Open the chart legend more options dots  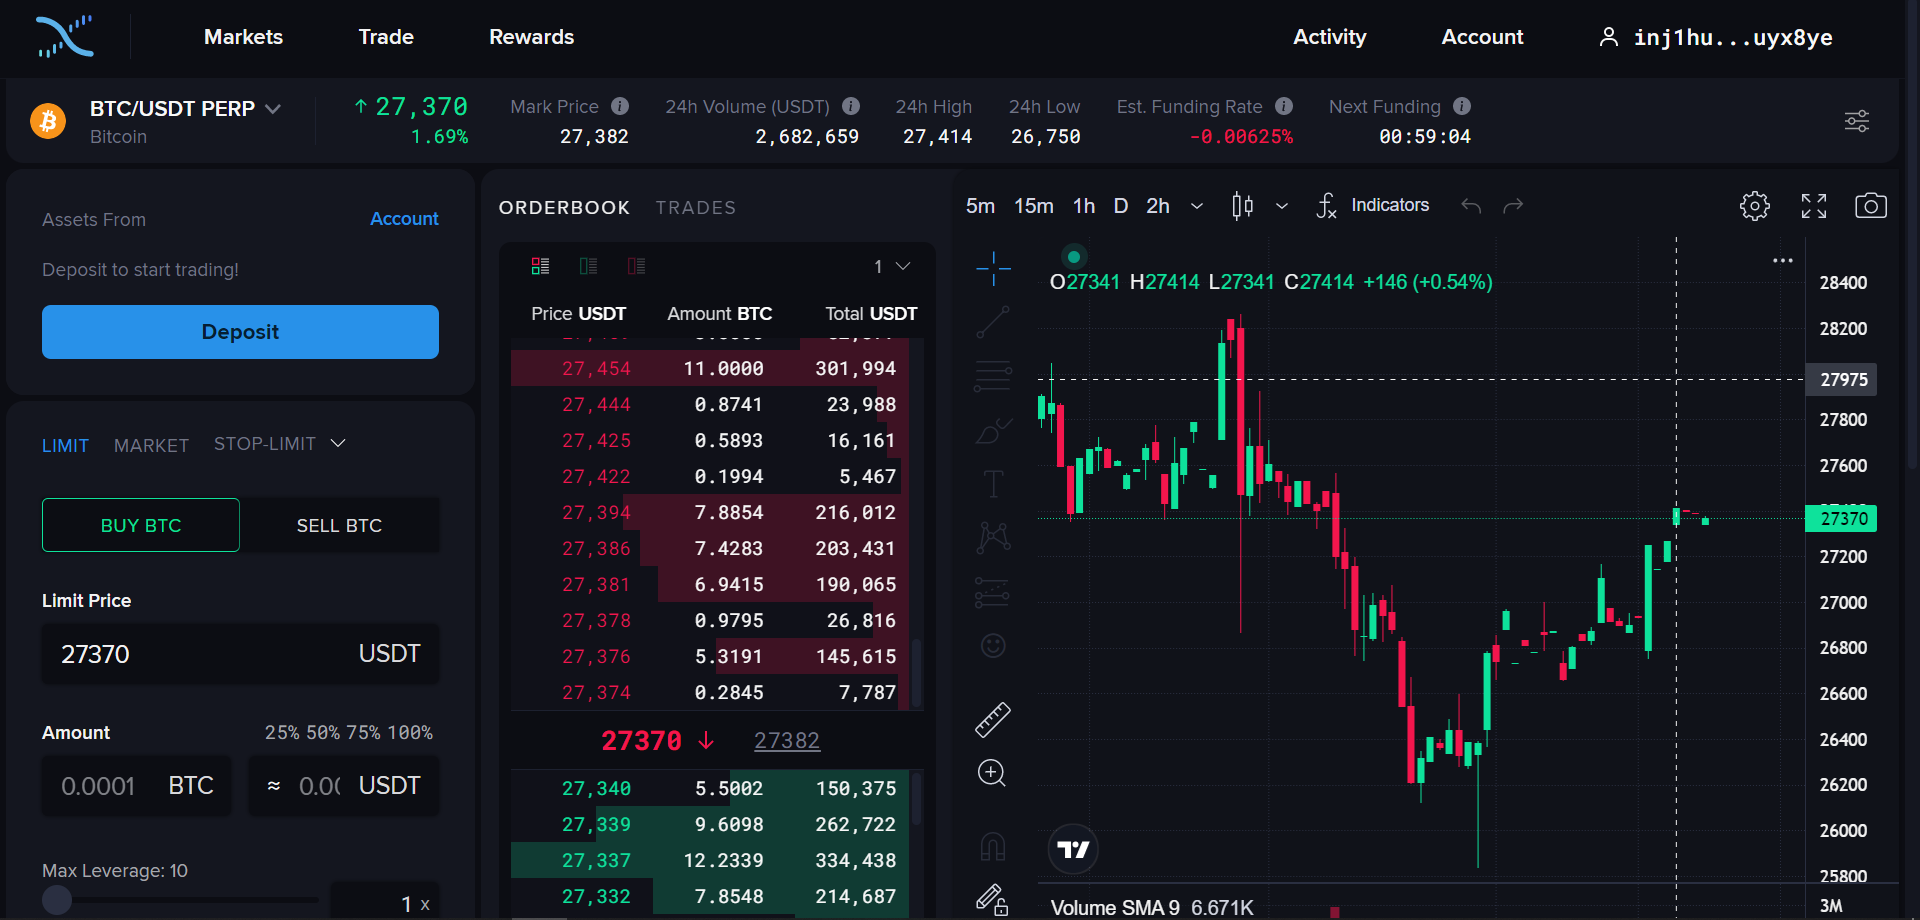point(1783,260)
